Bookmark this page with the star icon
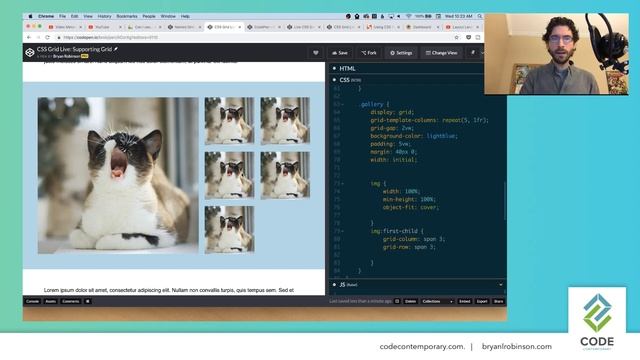Image resolution: width=640 pixels, height=360 pixels. click(456, 37)
